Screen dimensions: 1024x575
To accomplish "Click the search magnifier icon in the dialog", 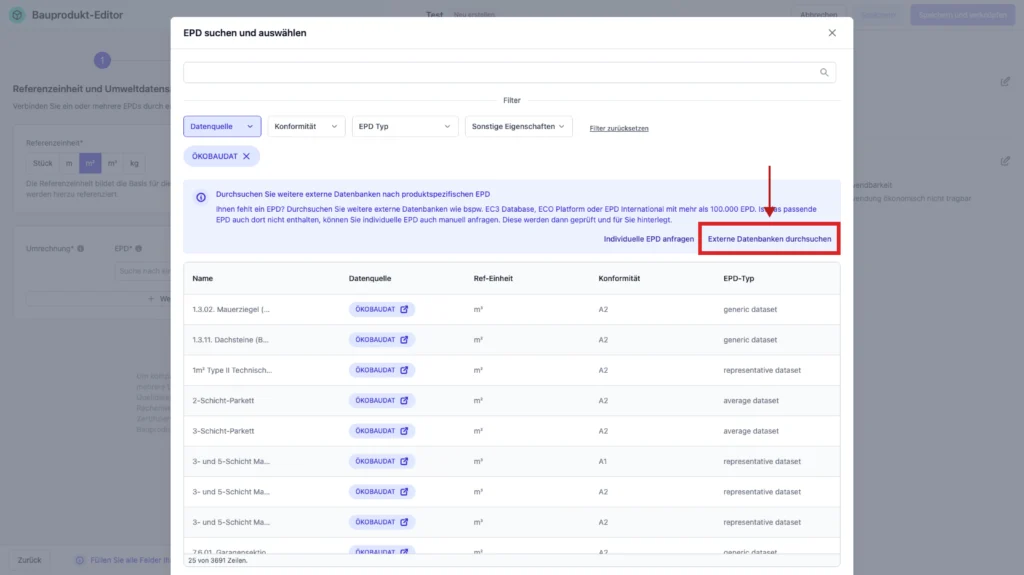I will [x=824, y=73].
